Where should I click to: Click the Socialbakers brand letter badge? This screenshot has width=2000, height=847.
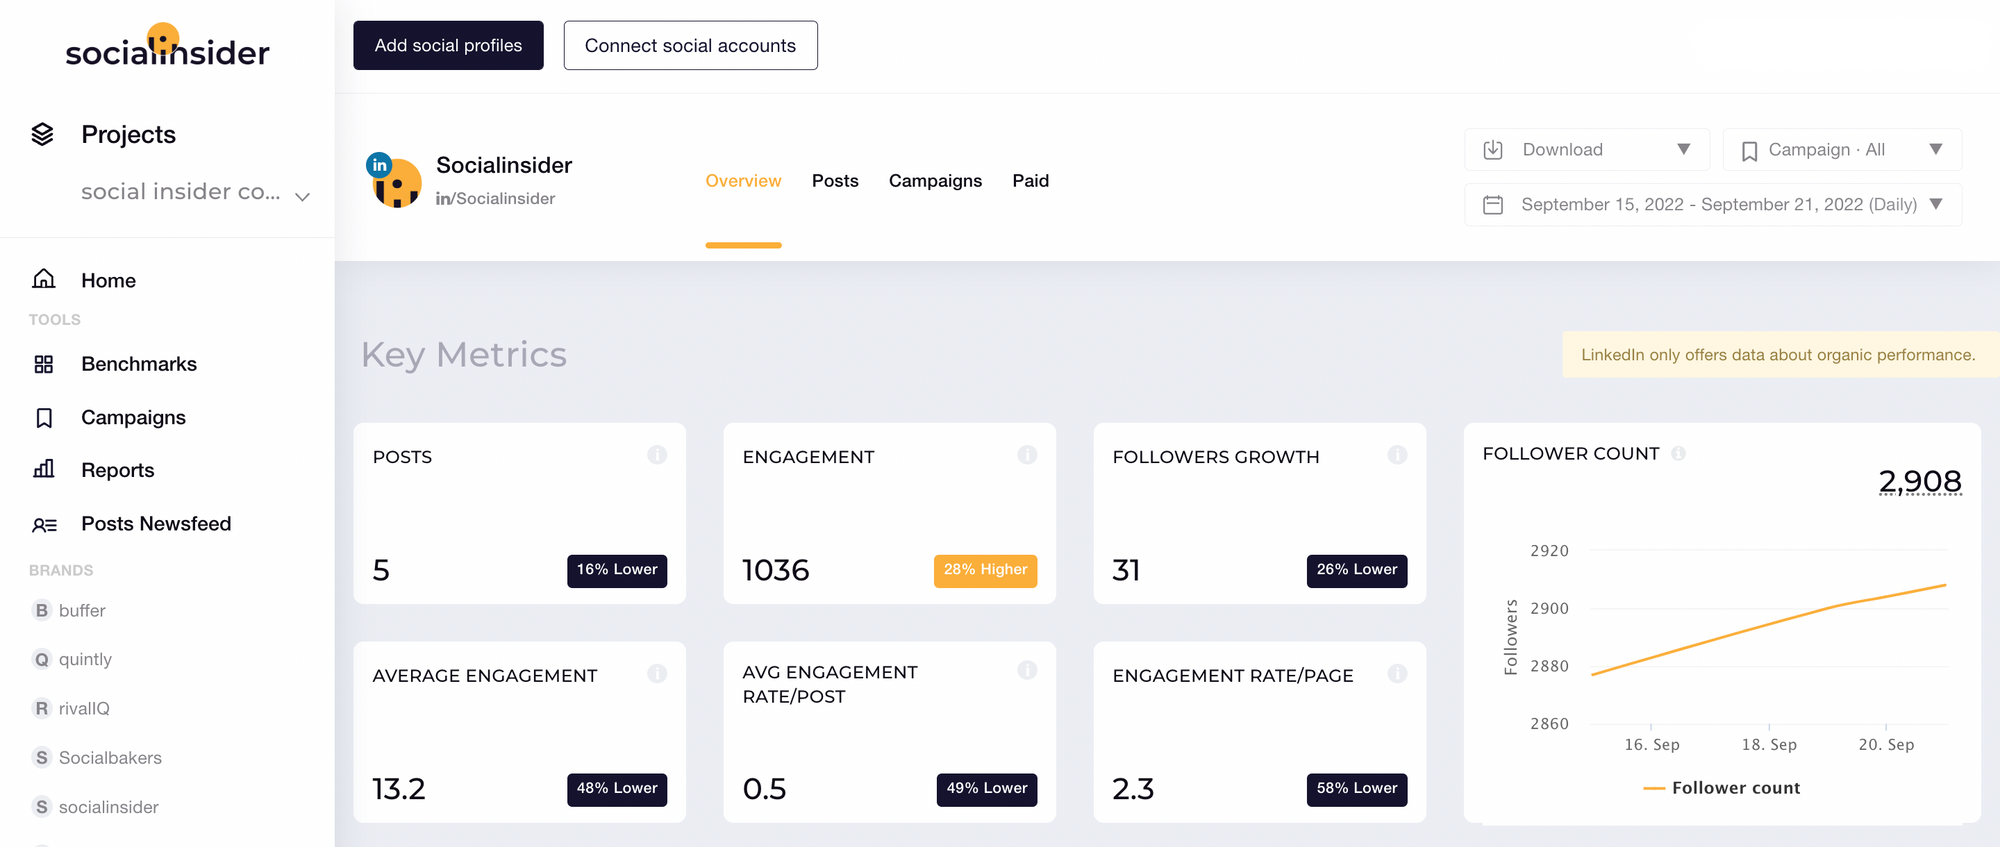click(x=42, y=757)
